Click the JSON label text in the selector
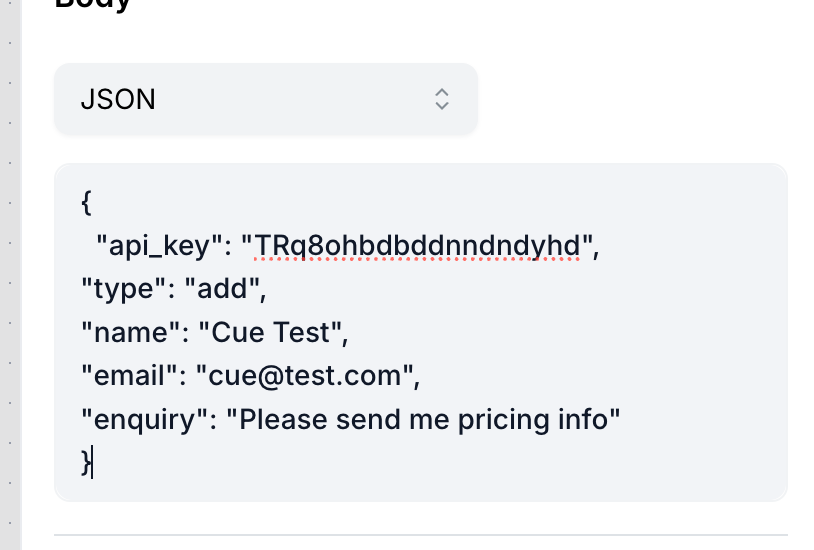The width and height of the screenshot is (814, 550). tap(118, 99)
